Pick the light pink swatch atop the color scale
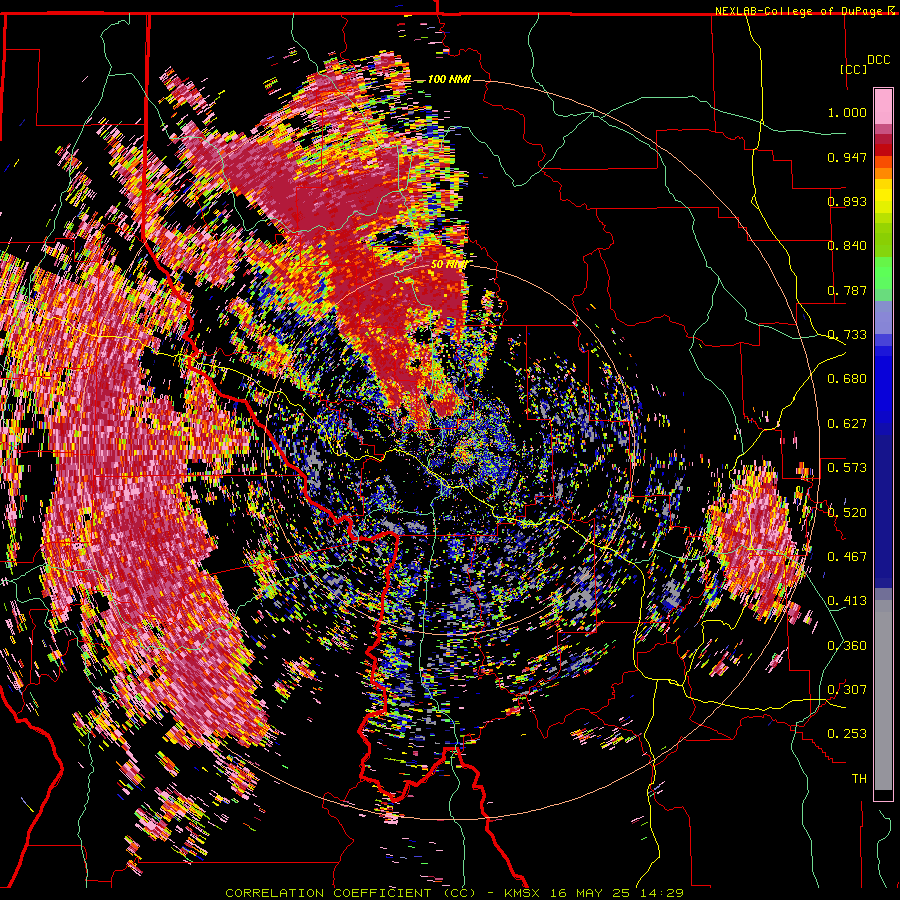The width and height of the screenshot is (900, 900). 883,106
